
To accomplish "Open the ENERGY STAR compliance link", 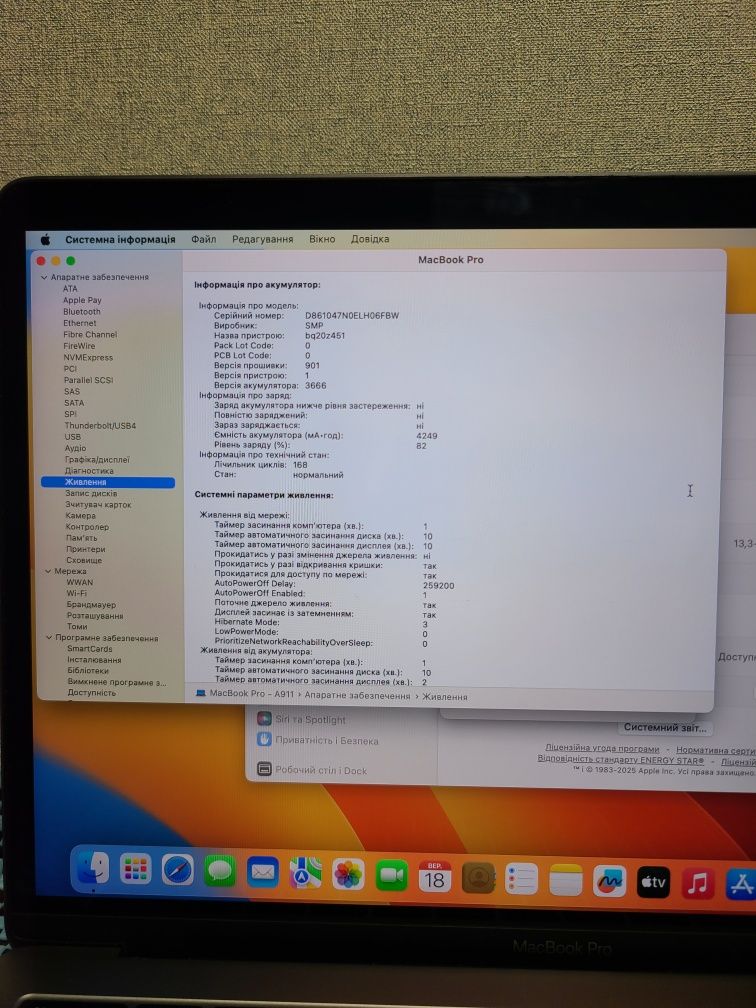I will pyautogui.click(x=620, y=759).
